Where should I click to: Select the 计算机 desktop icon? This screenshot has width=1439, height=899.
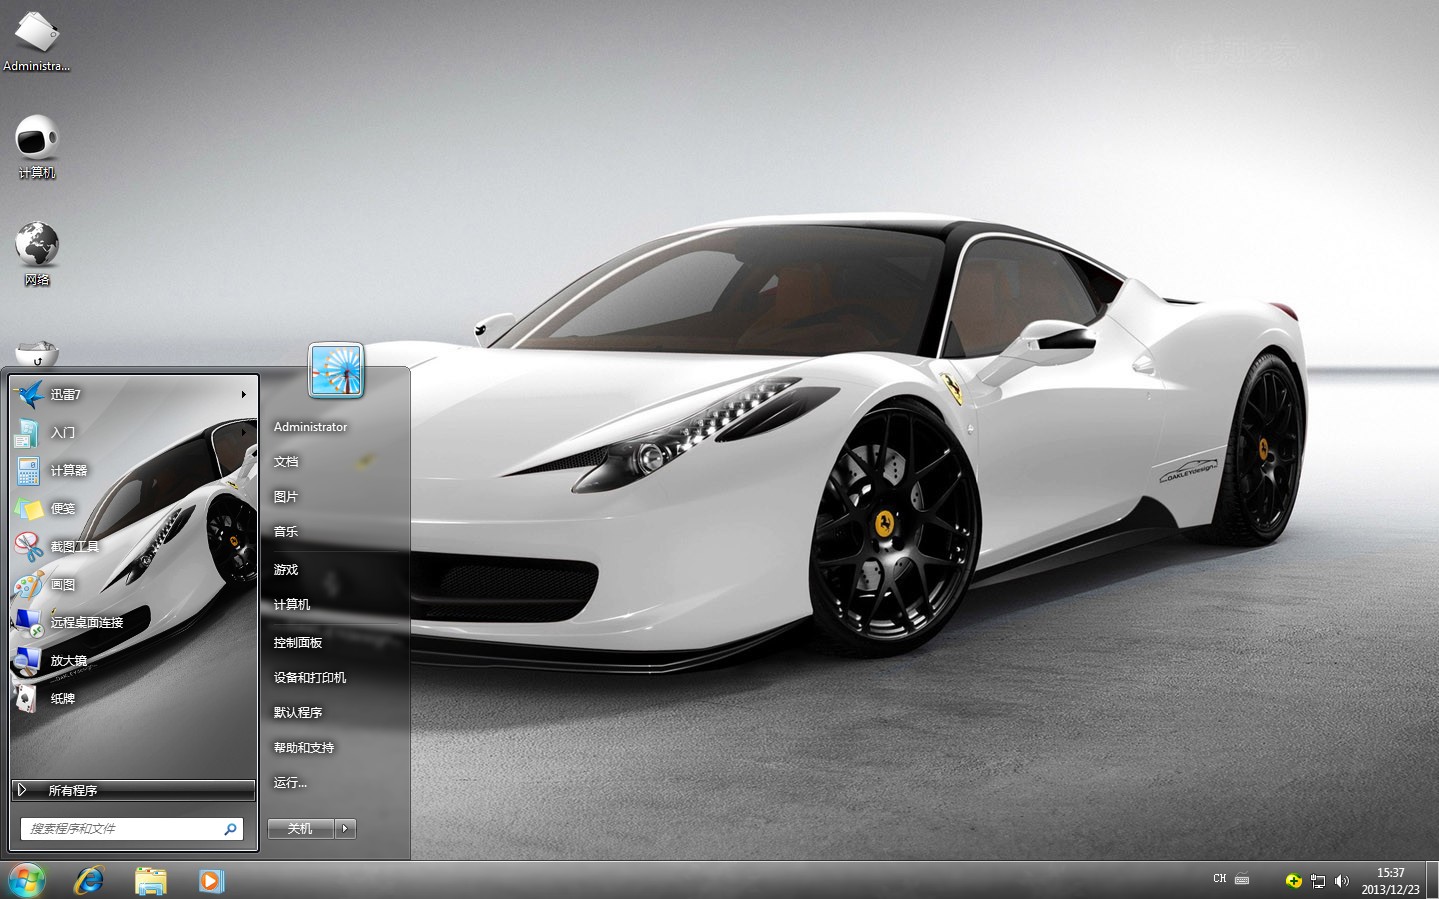click(37, 147)
